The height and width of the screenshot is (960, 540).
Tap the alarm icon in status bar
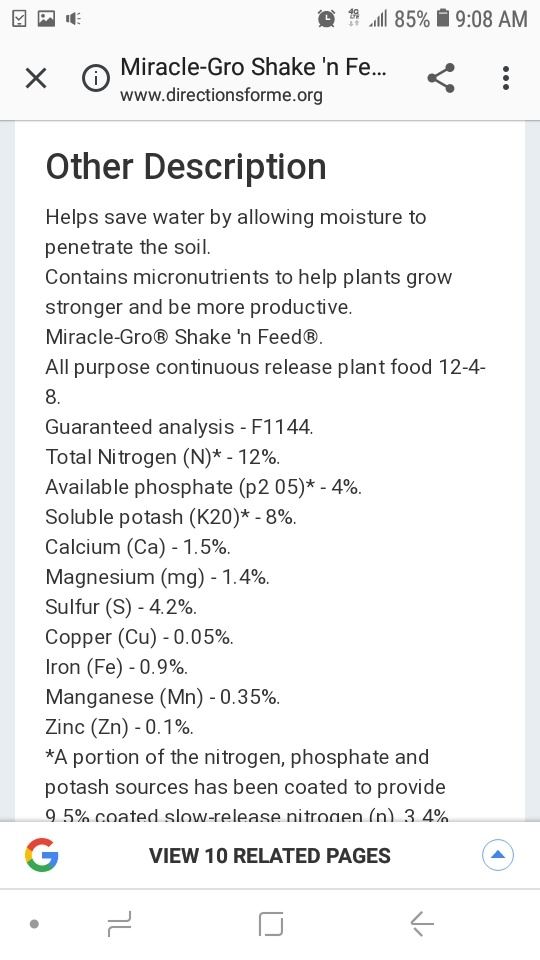coord(326,19)
